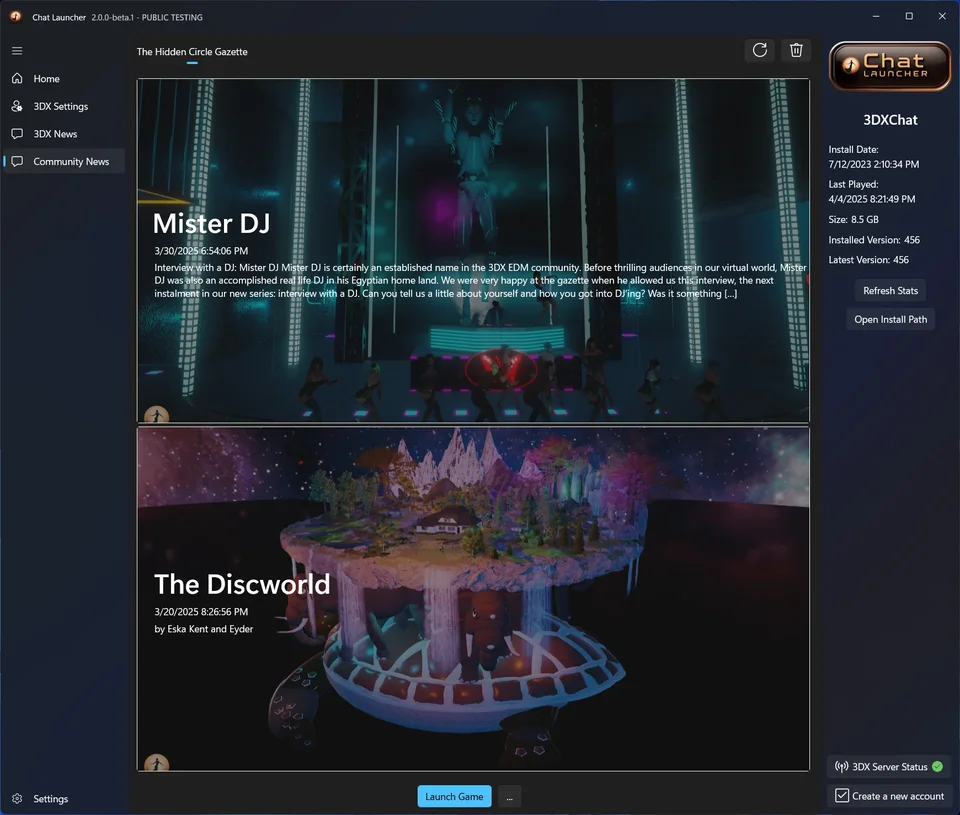Click The Discworld headline
The width and height of the screenshot is (960, 815).
point(242,584)
